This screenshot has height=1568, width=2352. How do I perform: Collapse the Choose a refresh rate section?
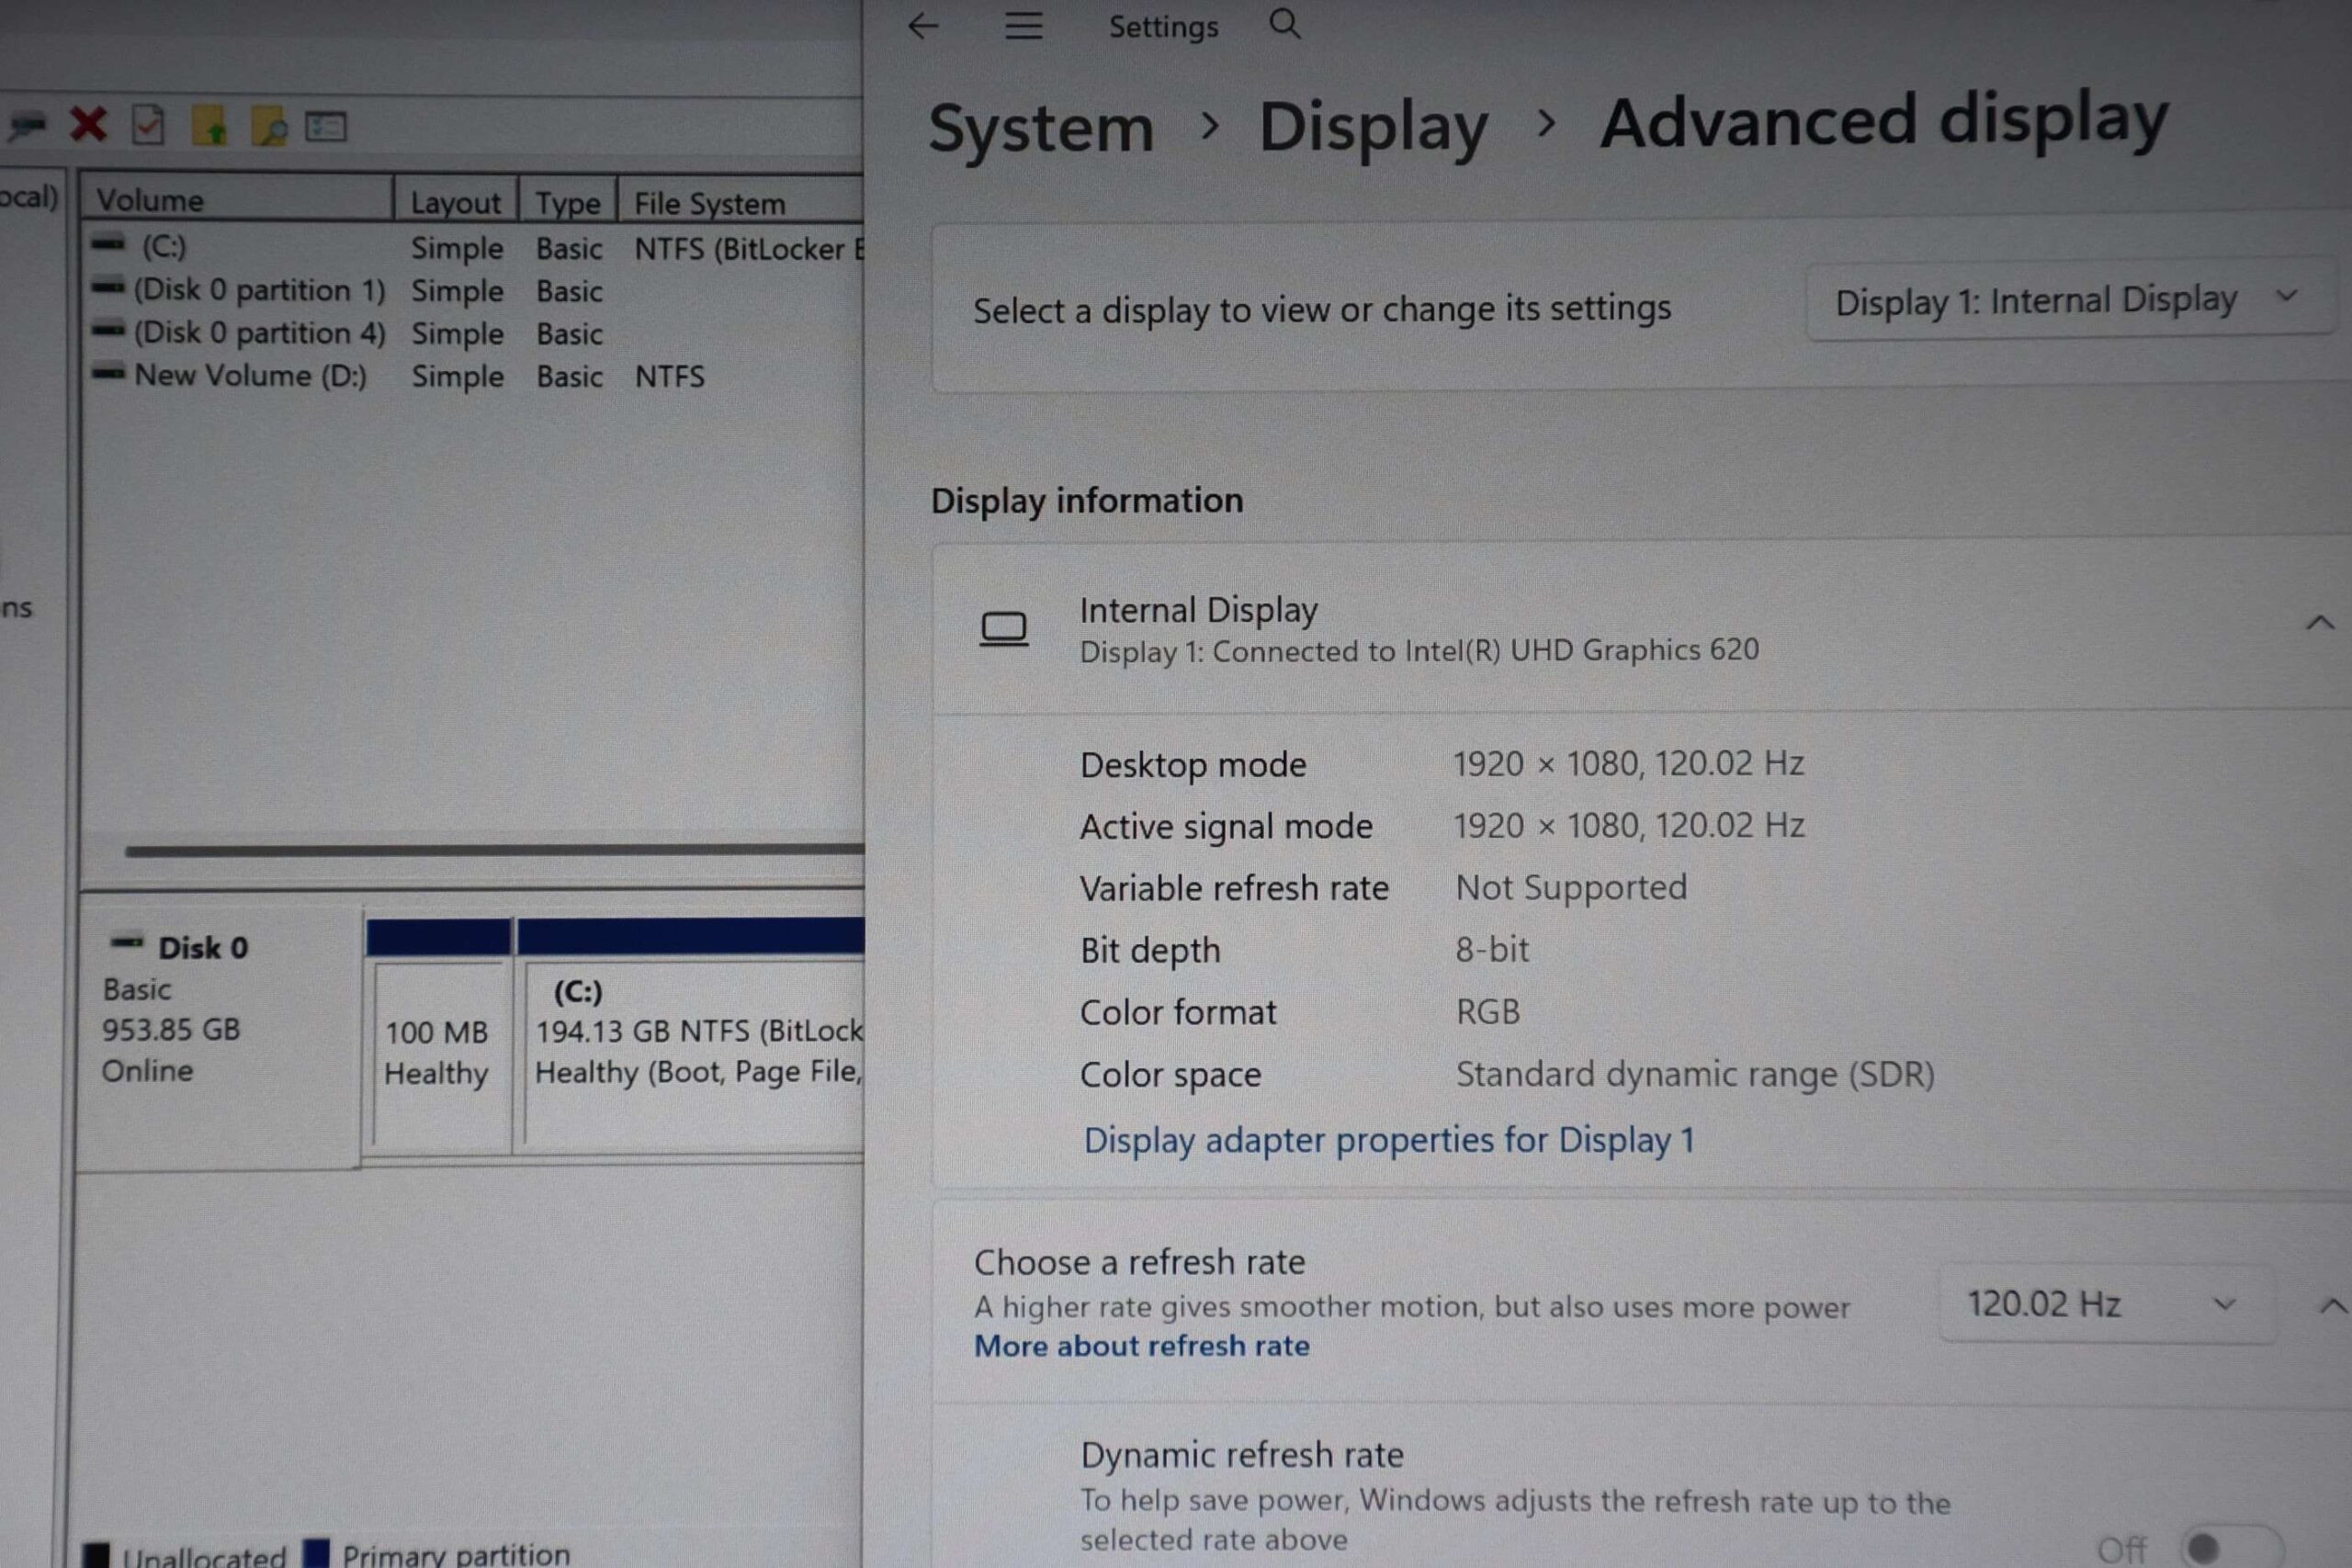pyautogui.click(x=2332, y=1305)
